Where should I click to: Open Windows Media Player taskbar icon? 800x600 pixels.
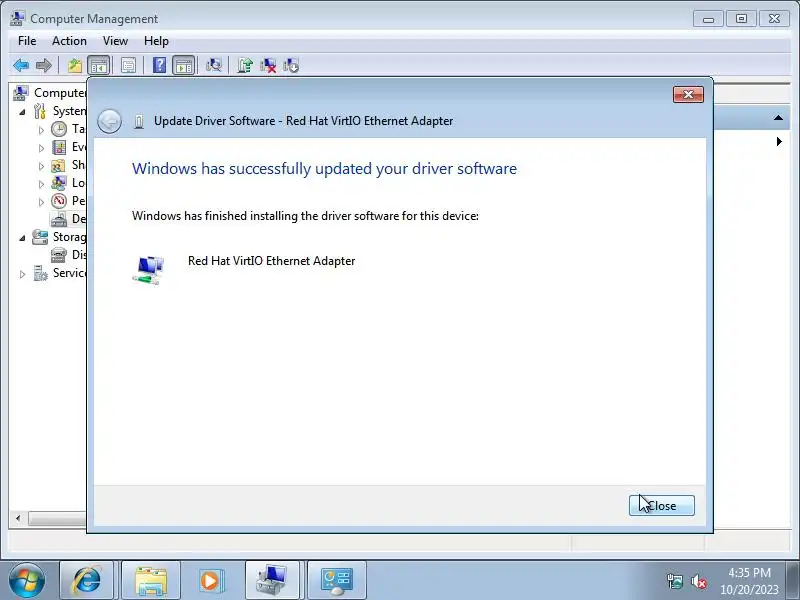pyautogui.click(x=211, y=580)
